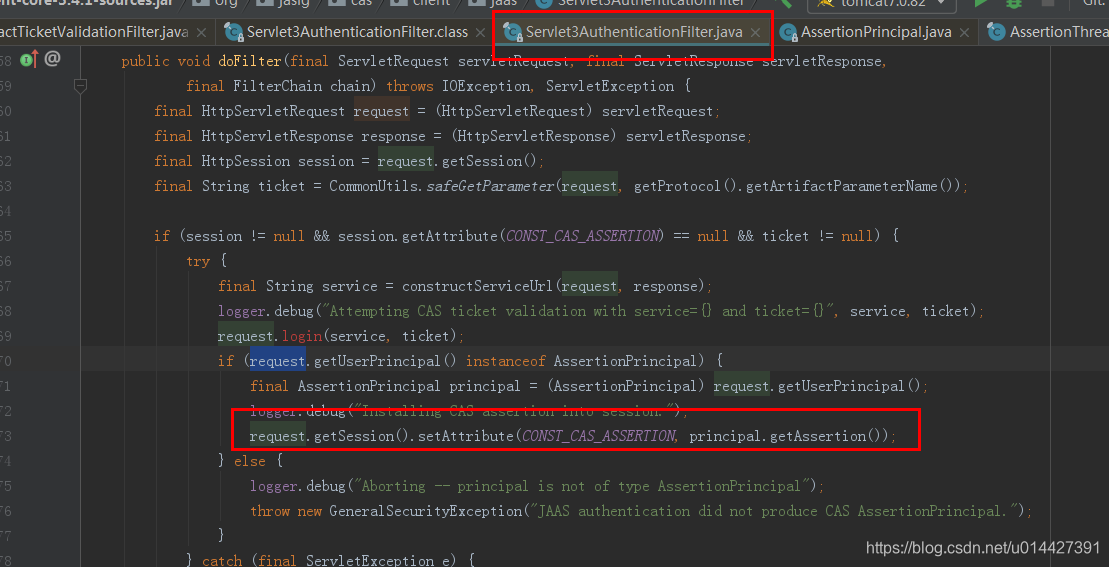Open the TicketValidationFilter.java tab
This screenshot has height=567, width=1109.
pos(94,33)
